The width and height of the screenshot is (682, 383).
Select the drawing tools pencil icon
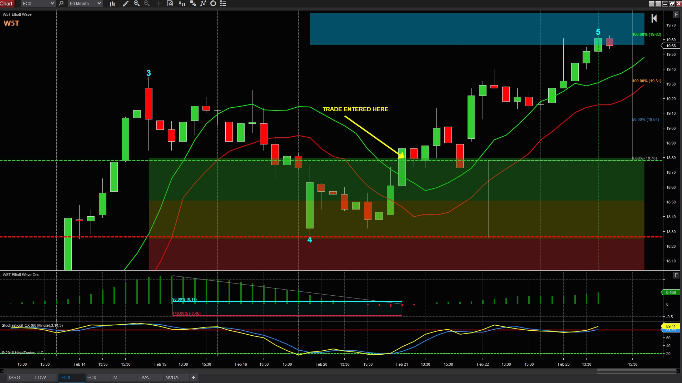click(x=126, y=3)
